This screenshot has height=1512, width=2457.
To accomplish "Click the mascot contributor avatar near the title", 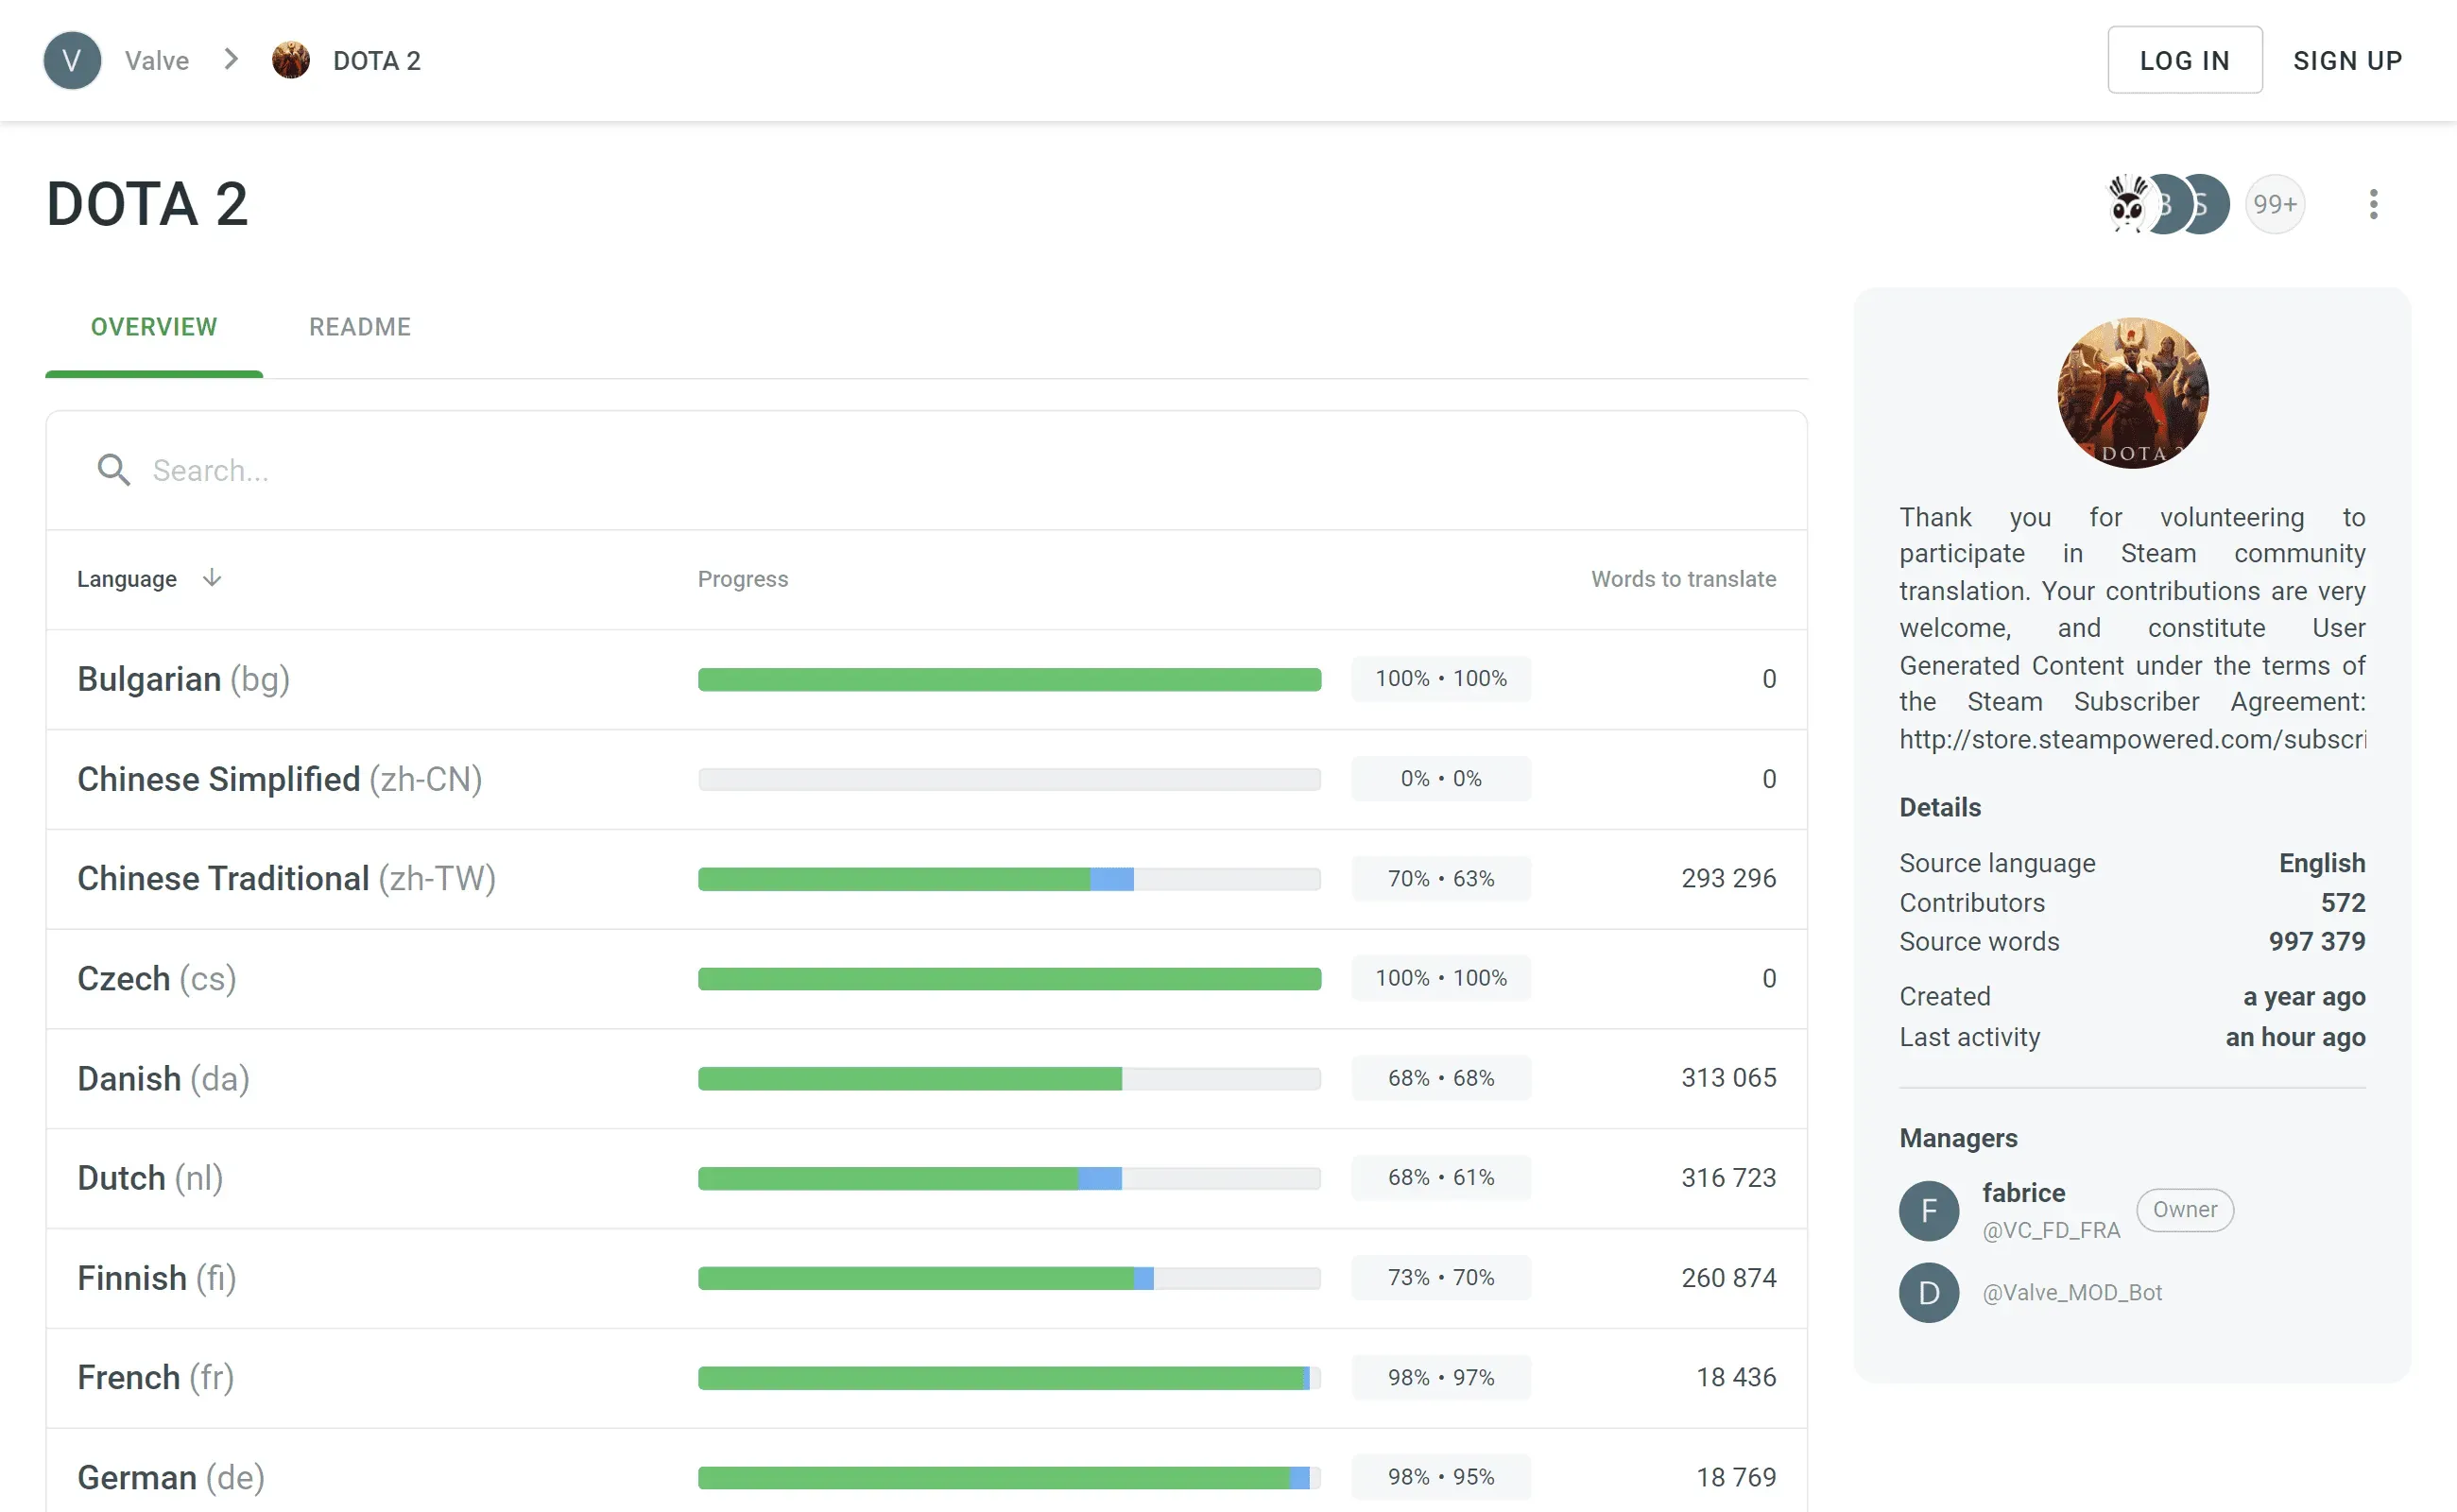I will (x=2125, y=204).
